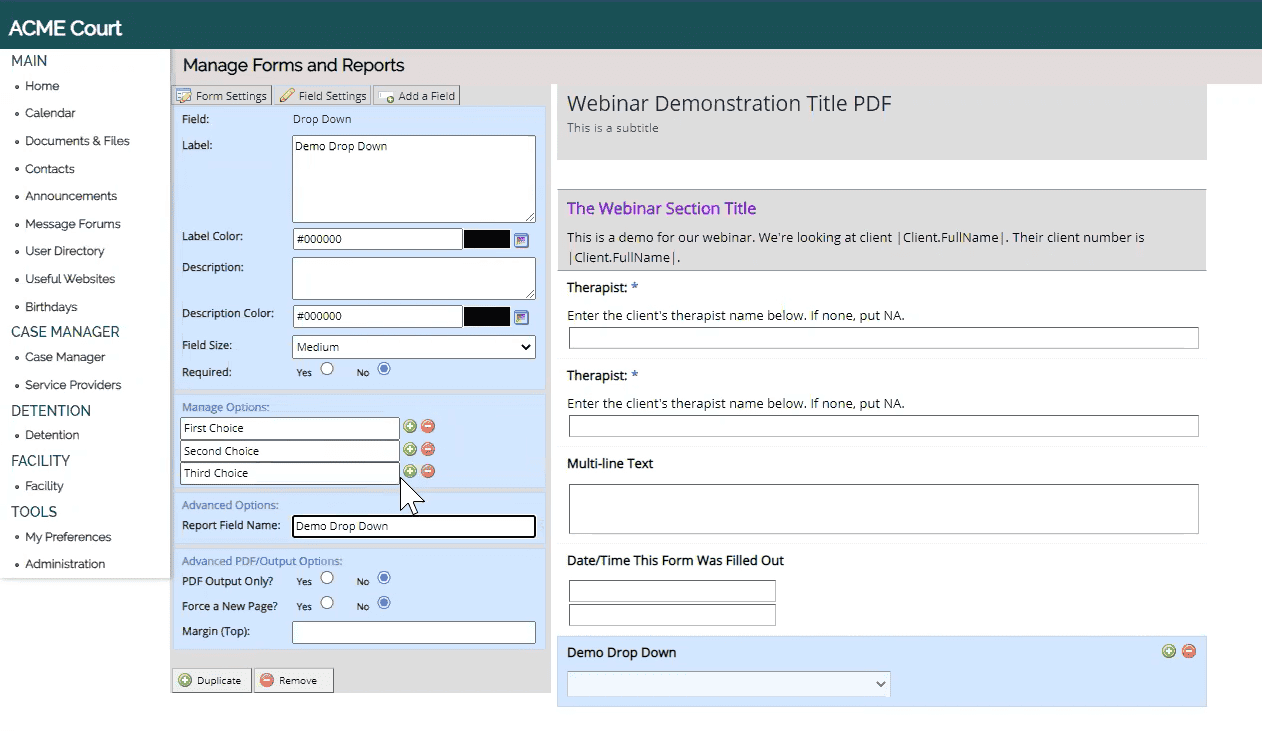
Task: Click the Label Color hex input
Action: (x=377, y=239)
